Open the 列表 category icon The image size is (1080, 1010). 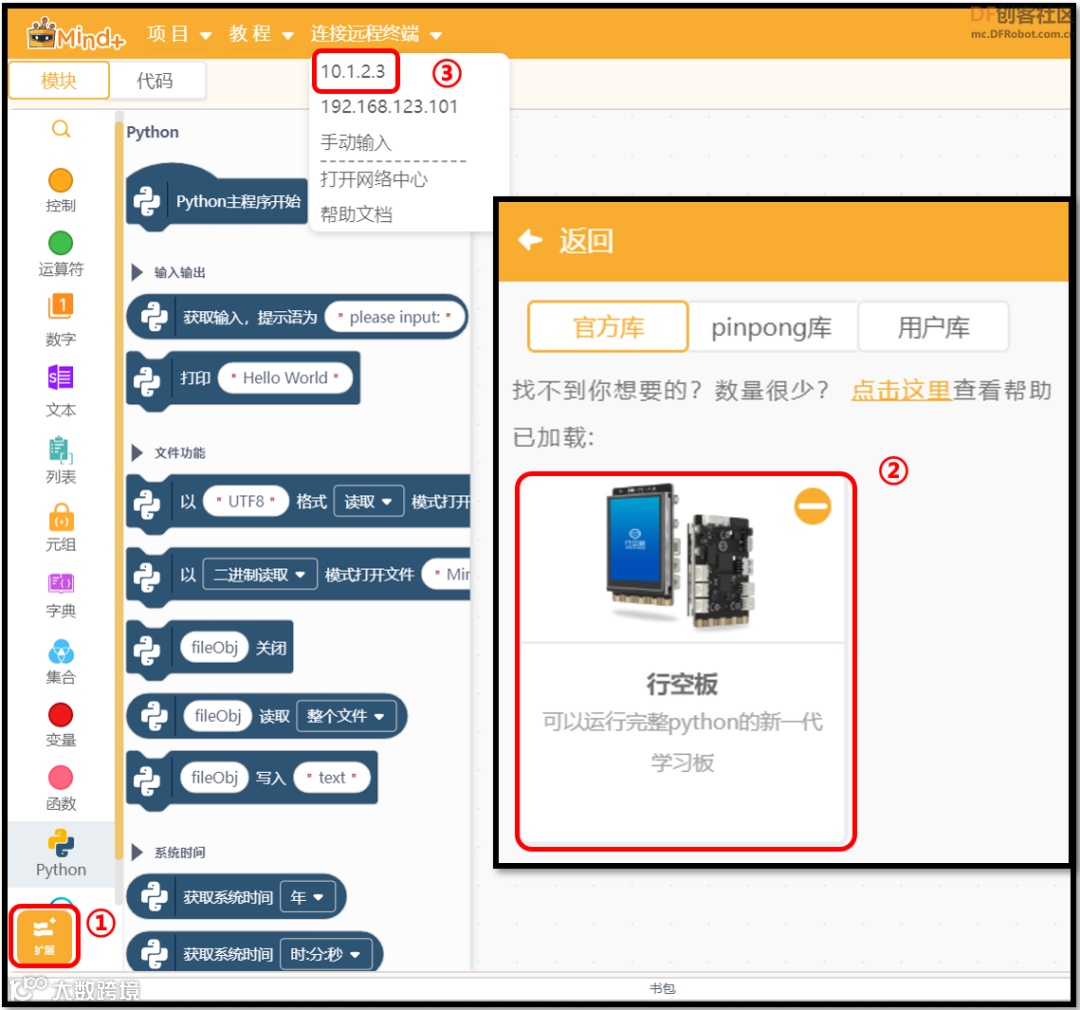[x=61, y=449]
